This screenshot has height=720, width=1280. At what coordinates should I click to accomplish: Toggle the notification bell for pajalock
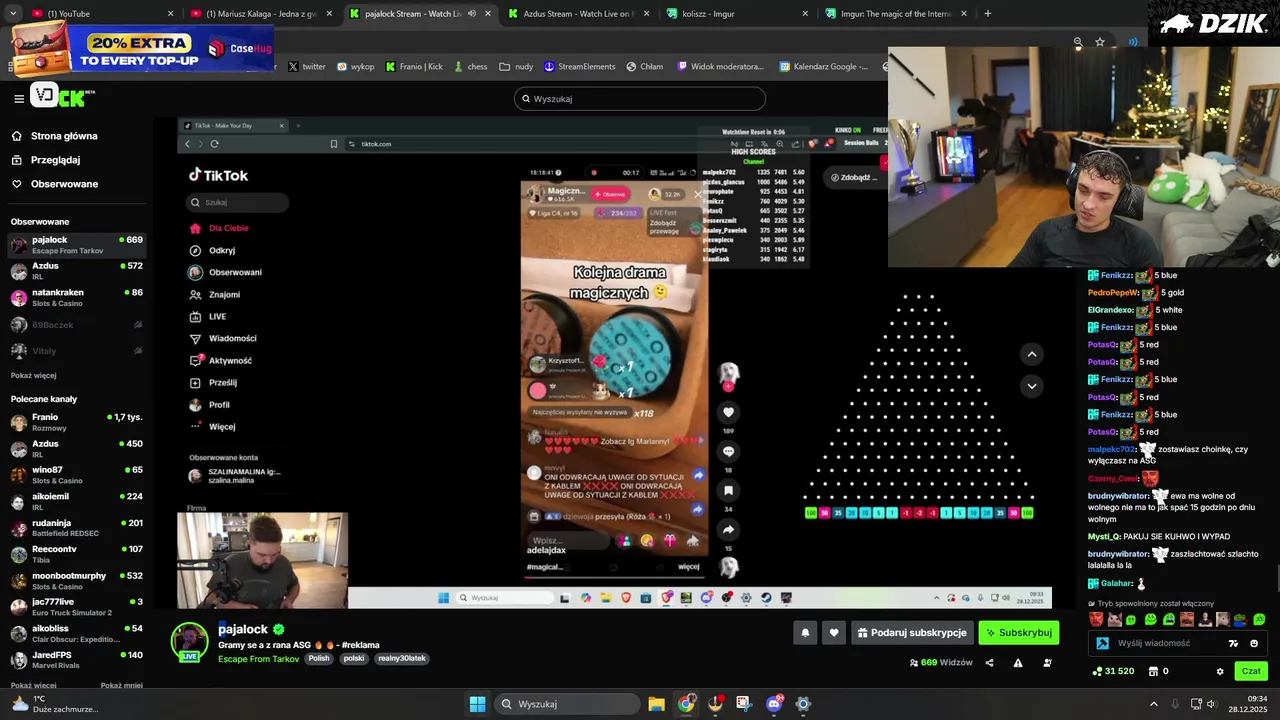pyautogui.click(x=805, y=633)
